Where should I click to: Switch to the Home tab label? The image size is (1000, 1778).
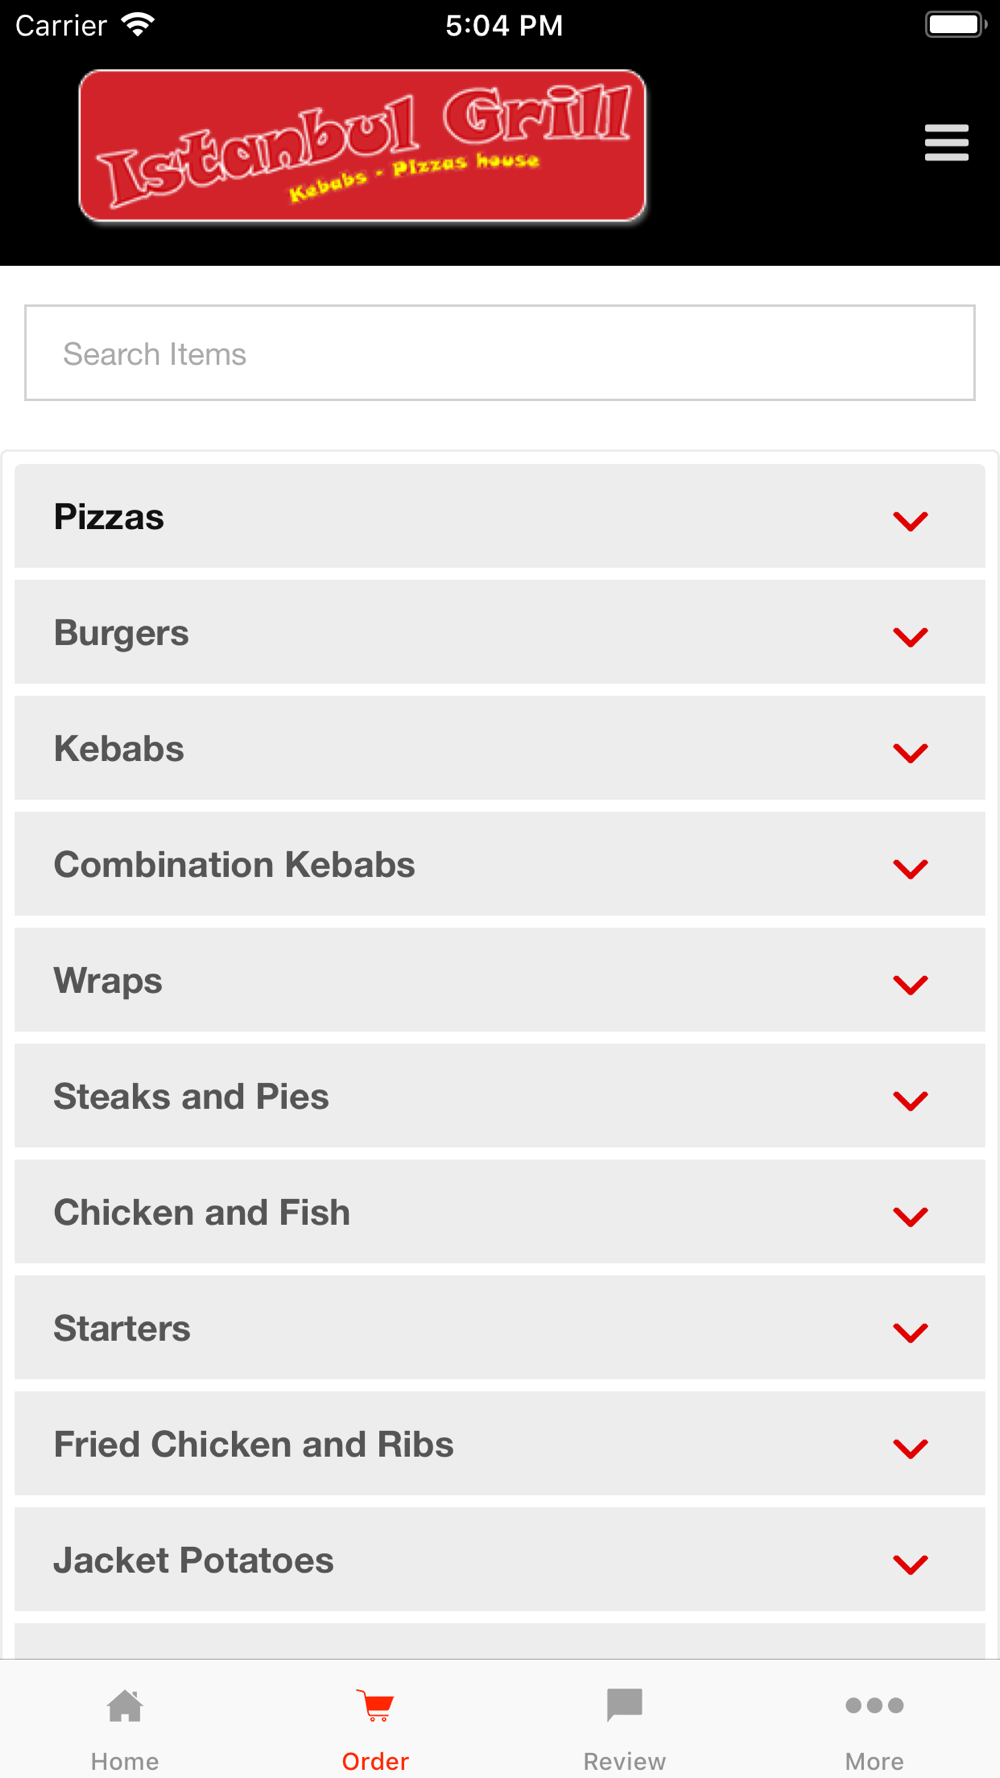(x=125, y=1761)
